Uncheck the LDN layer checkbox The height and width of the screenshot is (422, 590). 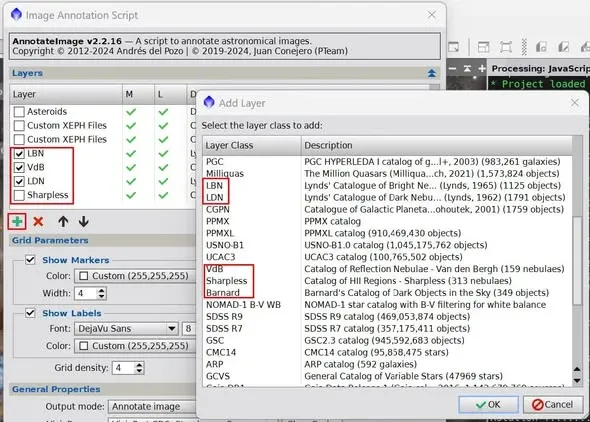coord(19,181)
